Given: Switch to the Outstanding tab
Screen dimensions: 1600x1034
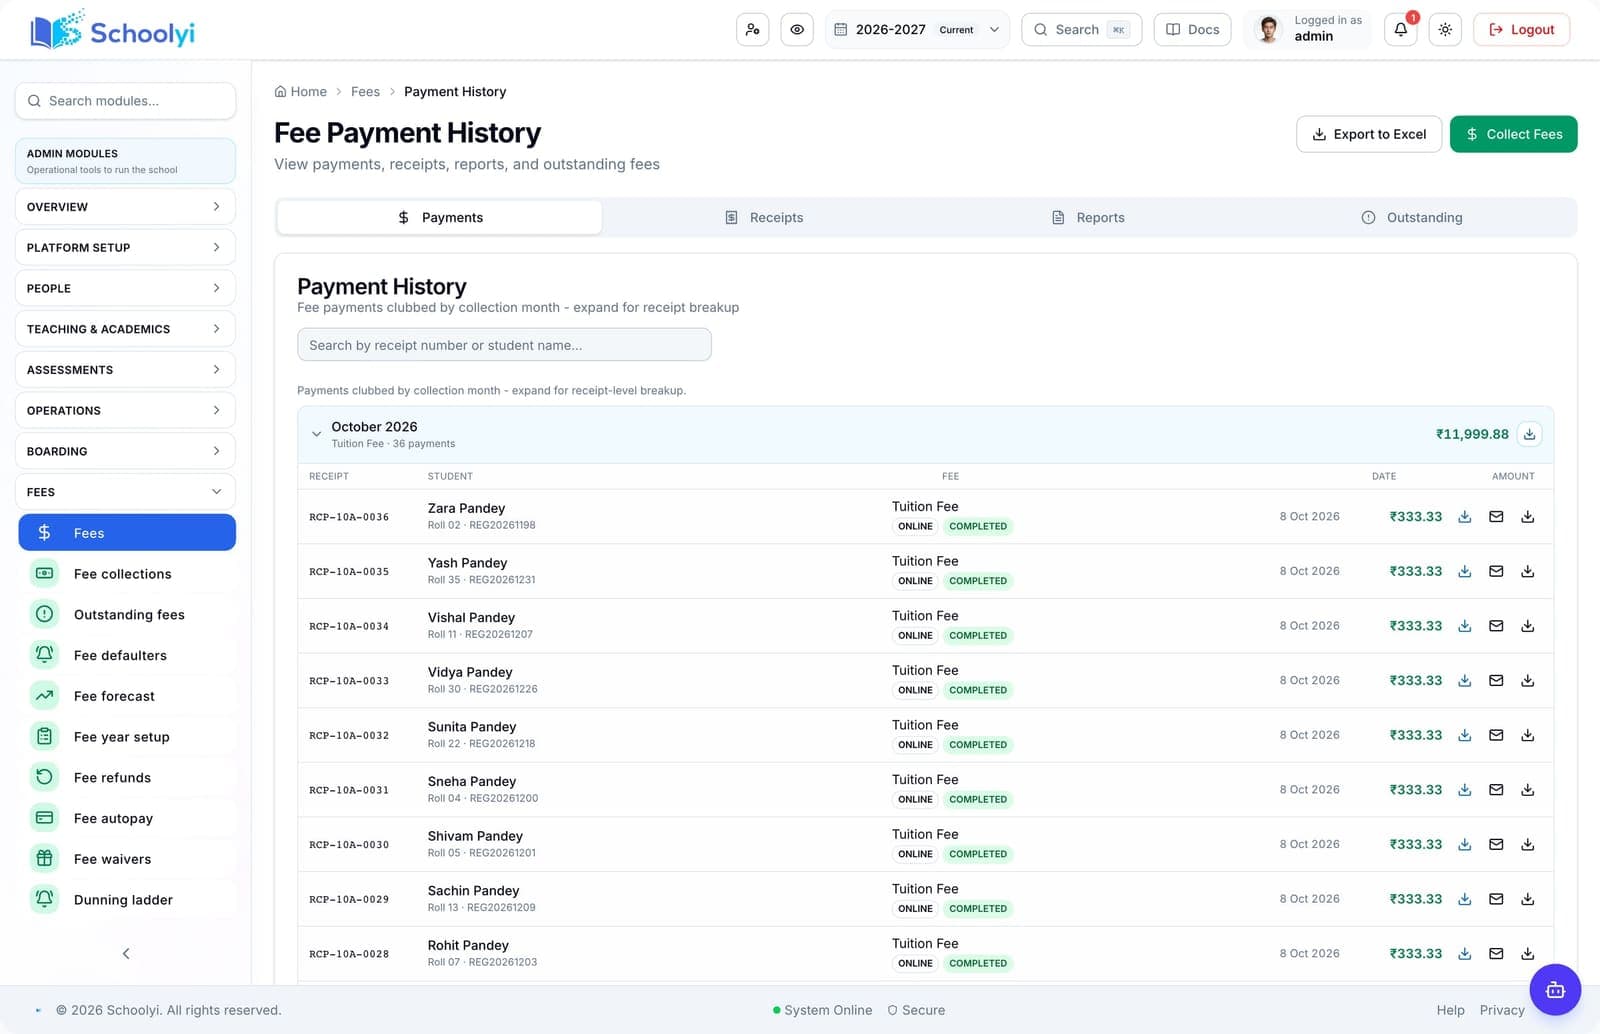Looking at the screenshot, I should tap(1412, 218).
